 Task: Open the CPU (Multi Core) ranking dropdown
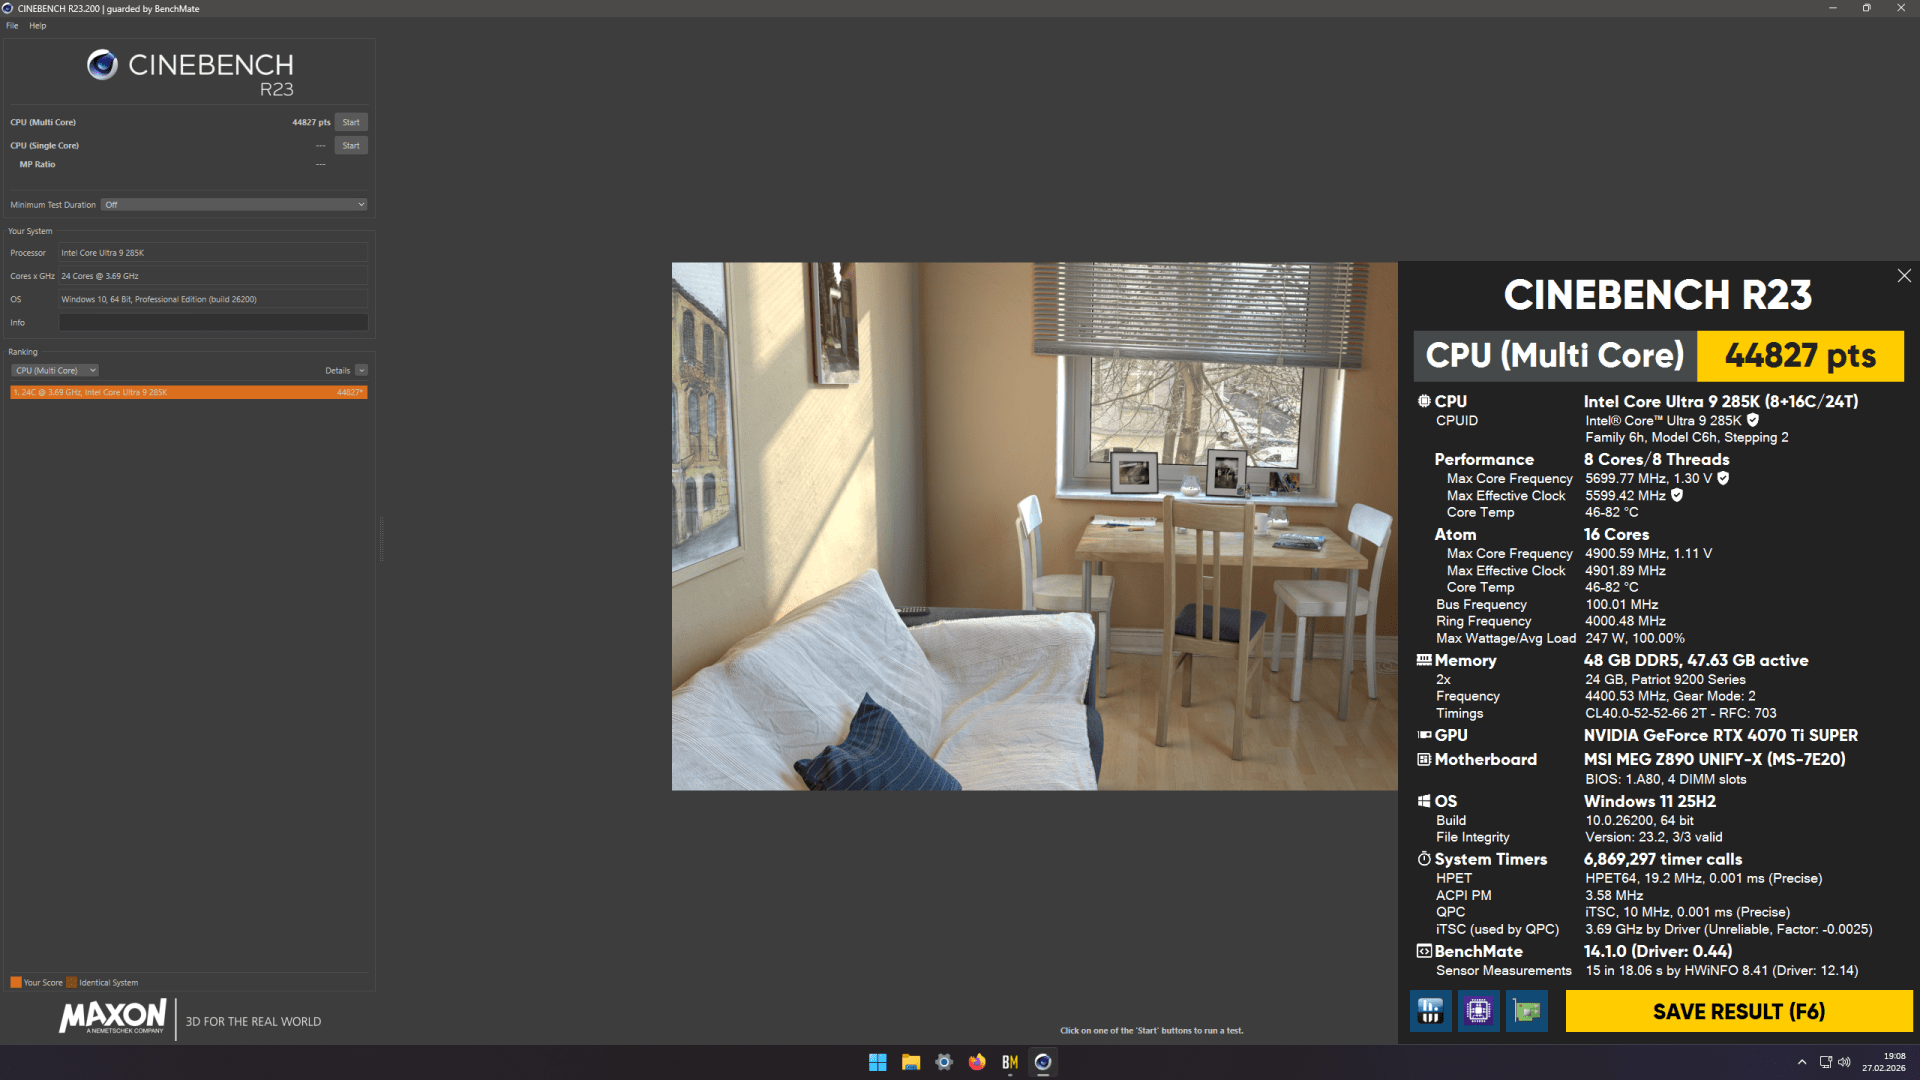coord(54,370)
